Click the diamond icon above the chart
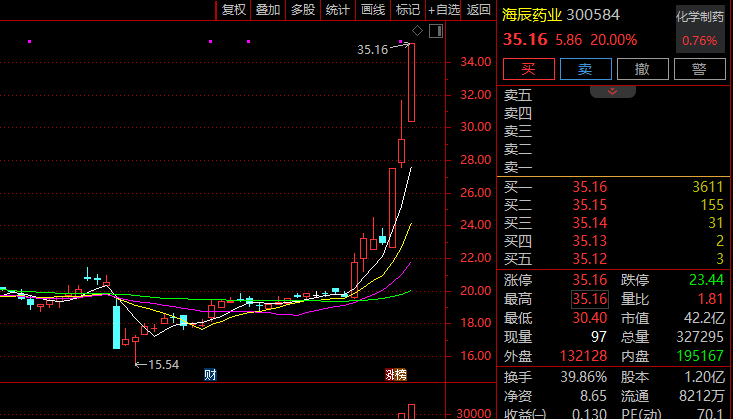The width and height of the screenshot is (733, 419). tap(417, 31)
